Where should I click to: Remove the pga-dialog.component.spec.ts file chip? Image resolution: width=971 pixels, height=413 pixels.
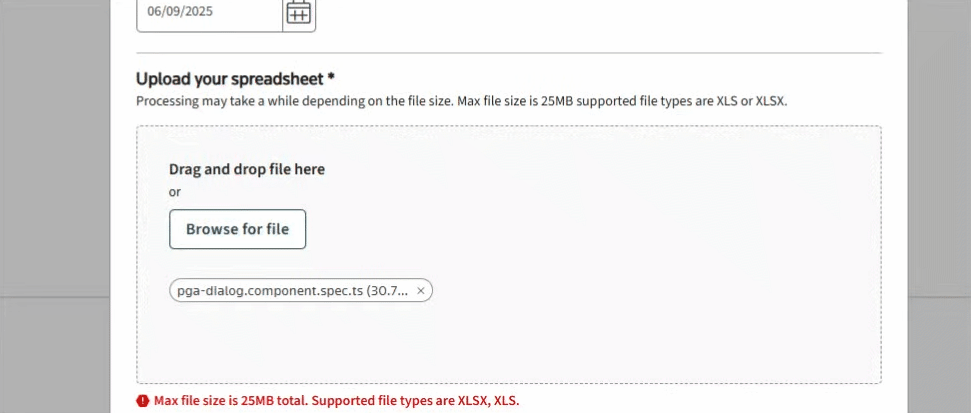point(421,291)
